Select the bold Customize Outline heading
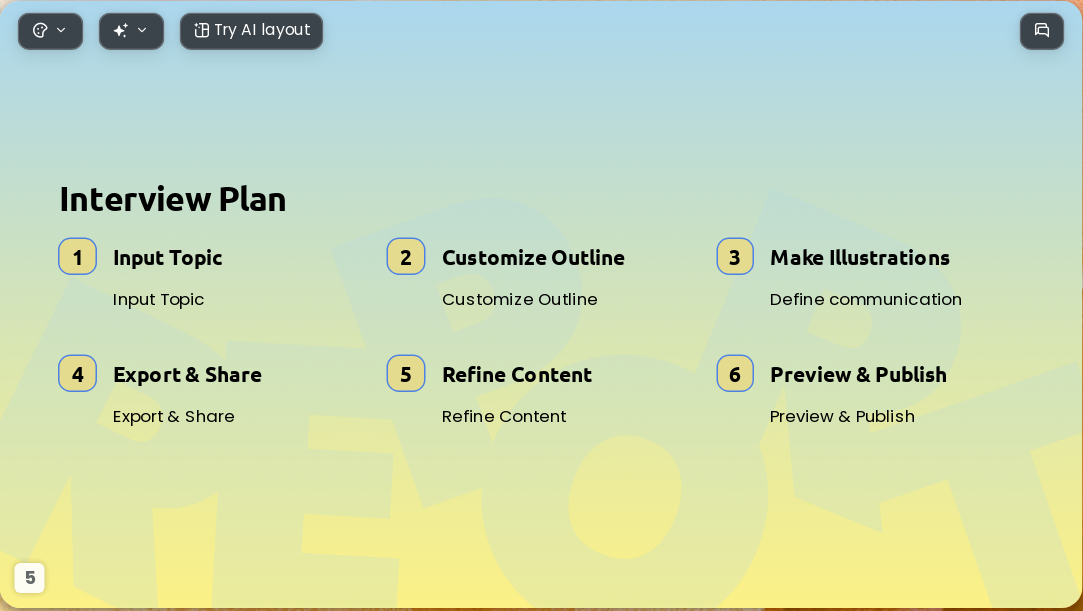Viewport: 1083px width, 611px height. (x=533, y=258)
